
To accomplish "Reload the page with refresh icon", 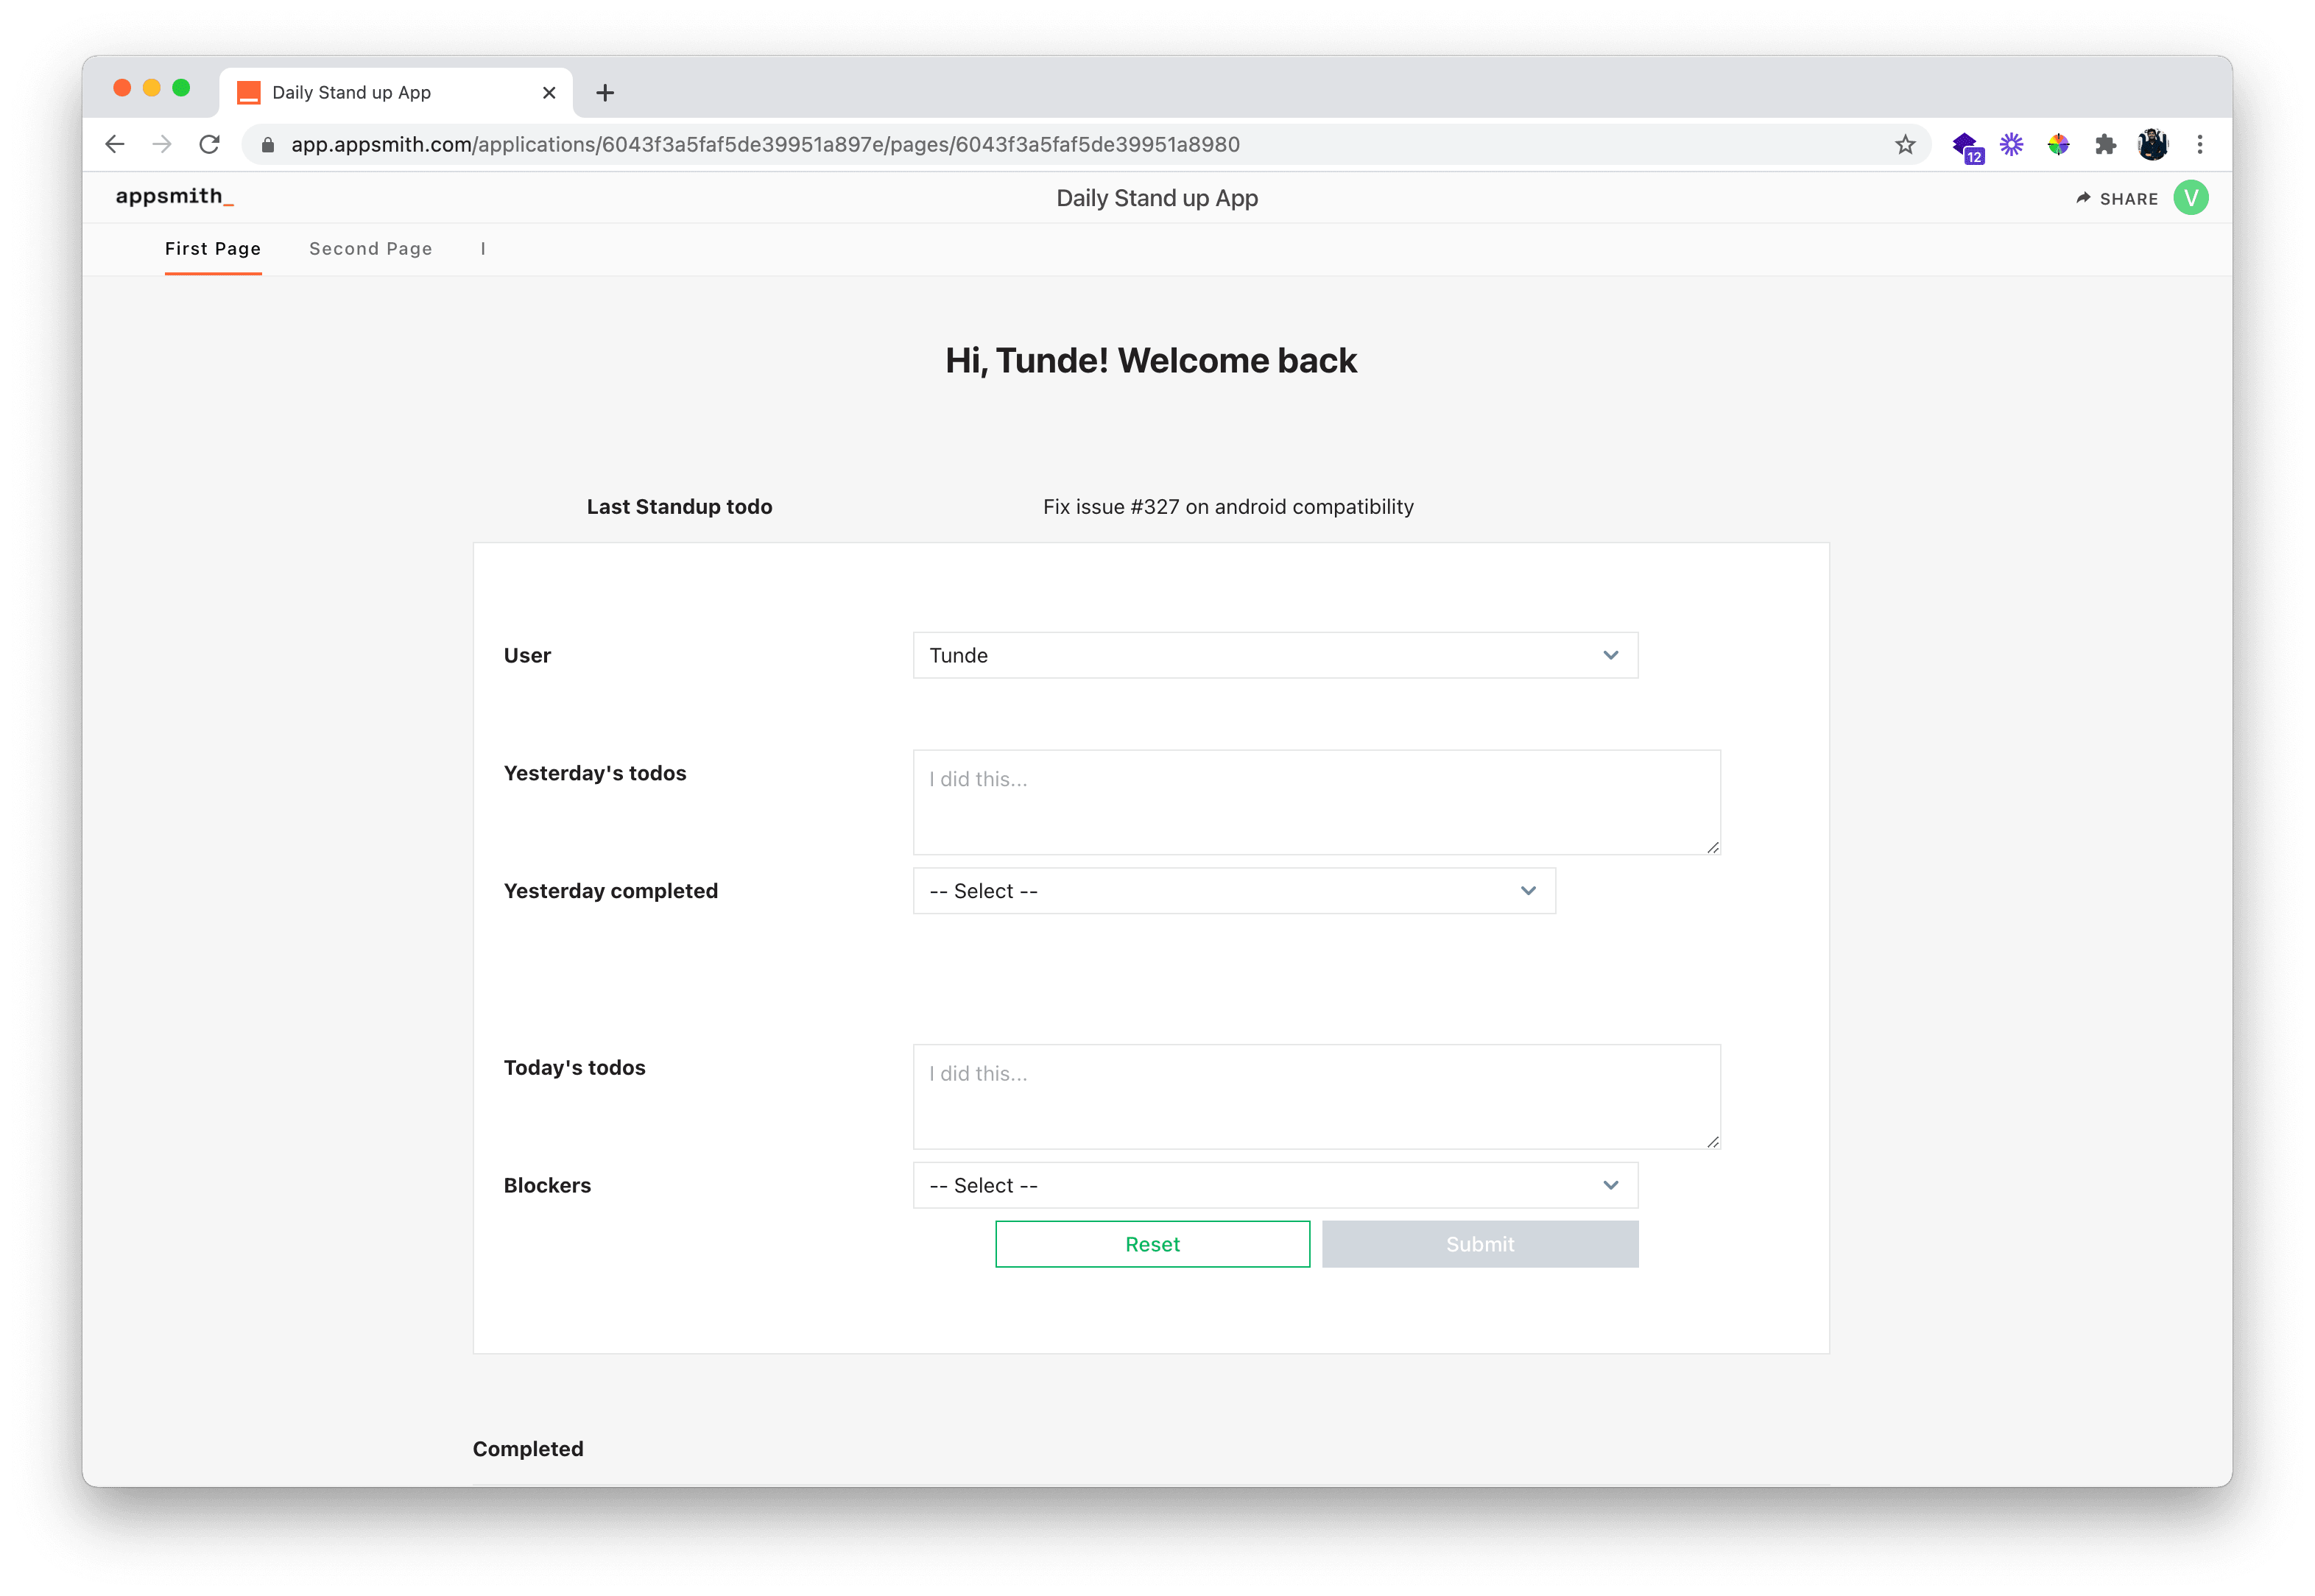I will click(x=209, y=144).
